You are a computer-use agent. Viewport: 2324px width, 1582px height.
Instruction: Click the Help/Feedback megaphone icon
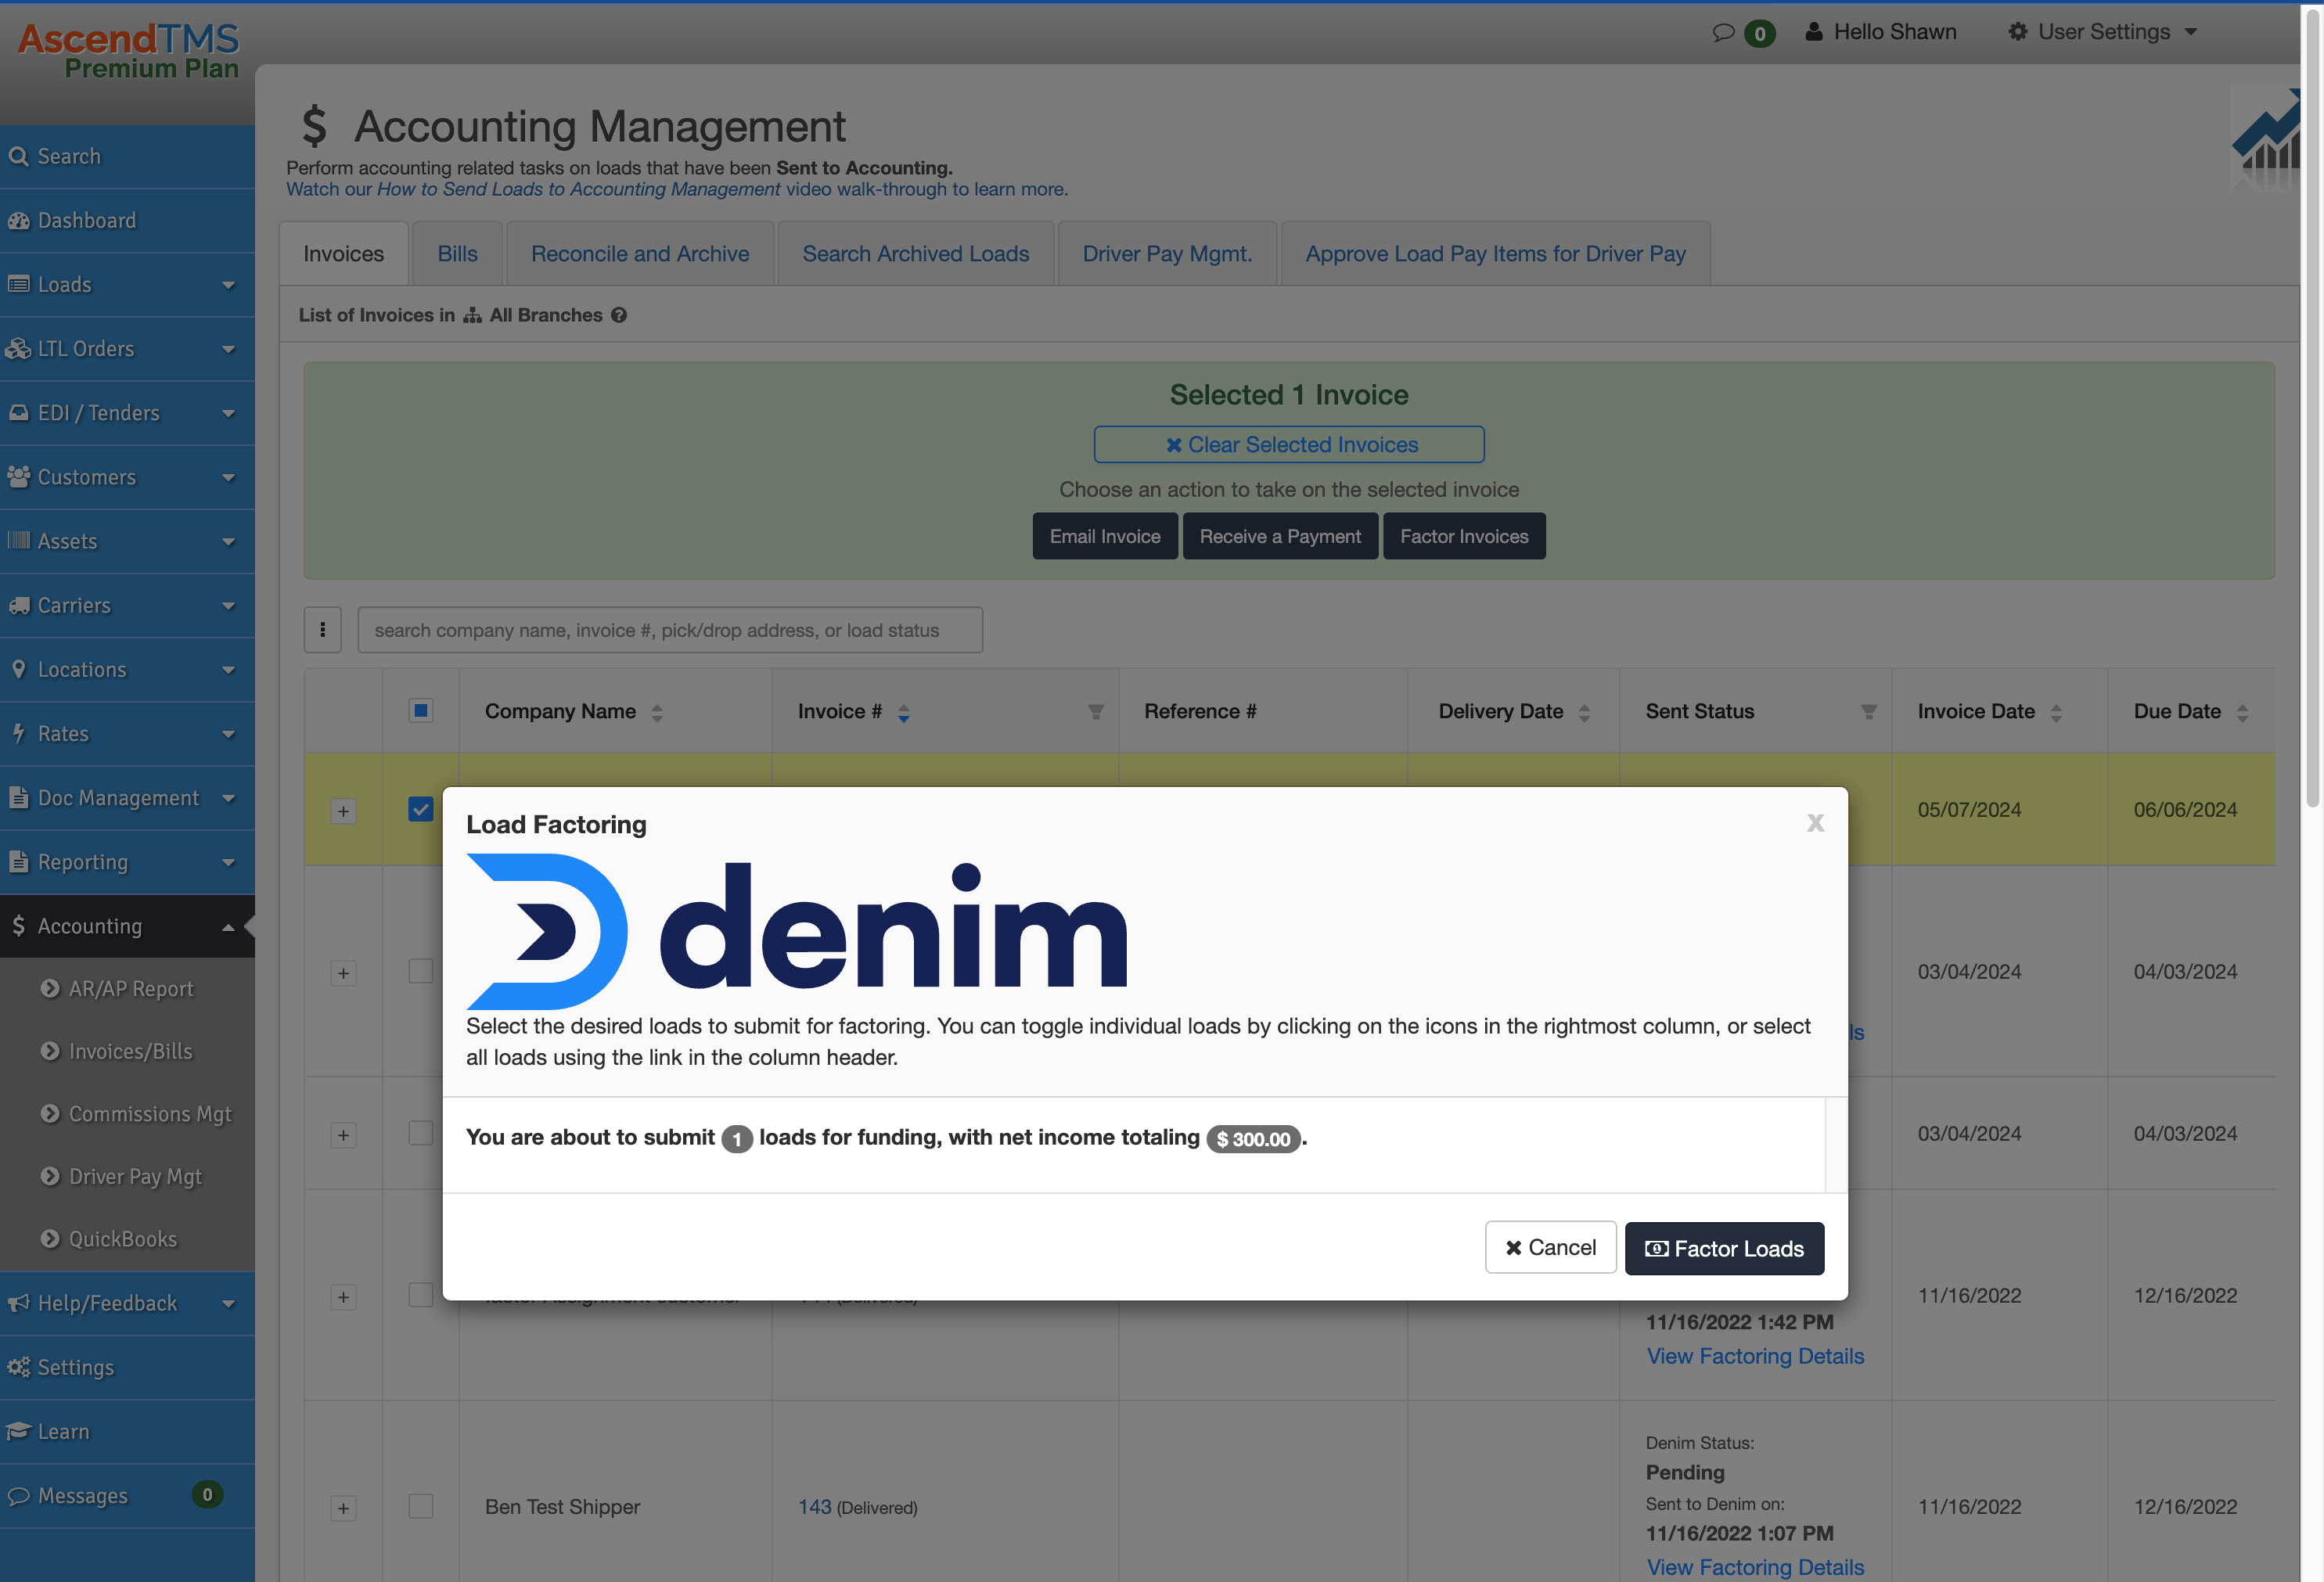coord(18,1302)
